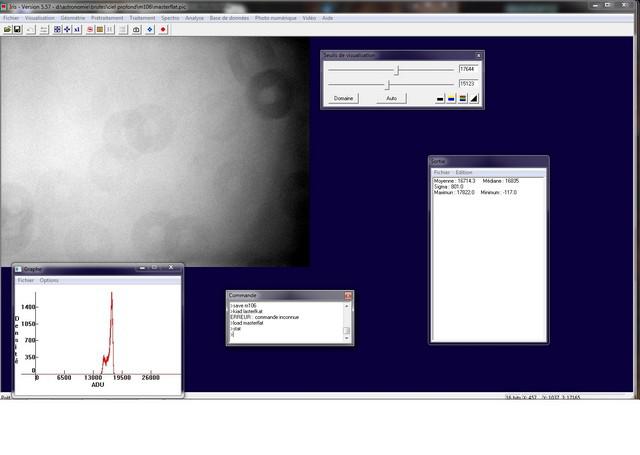
Task: Click the Sigma value line in Sortie
Action: point(448,186)
